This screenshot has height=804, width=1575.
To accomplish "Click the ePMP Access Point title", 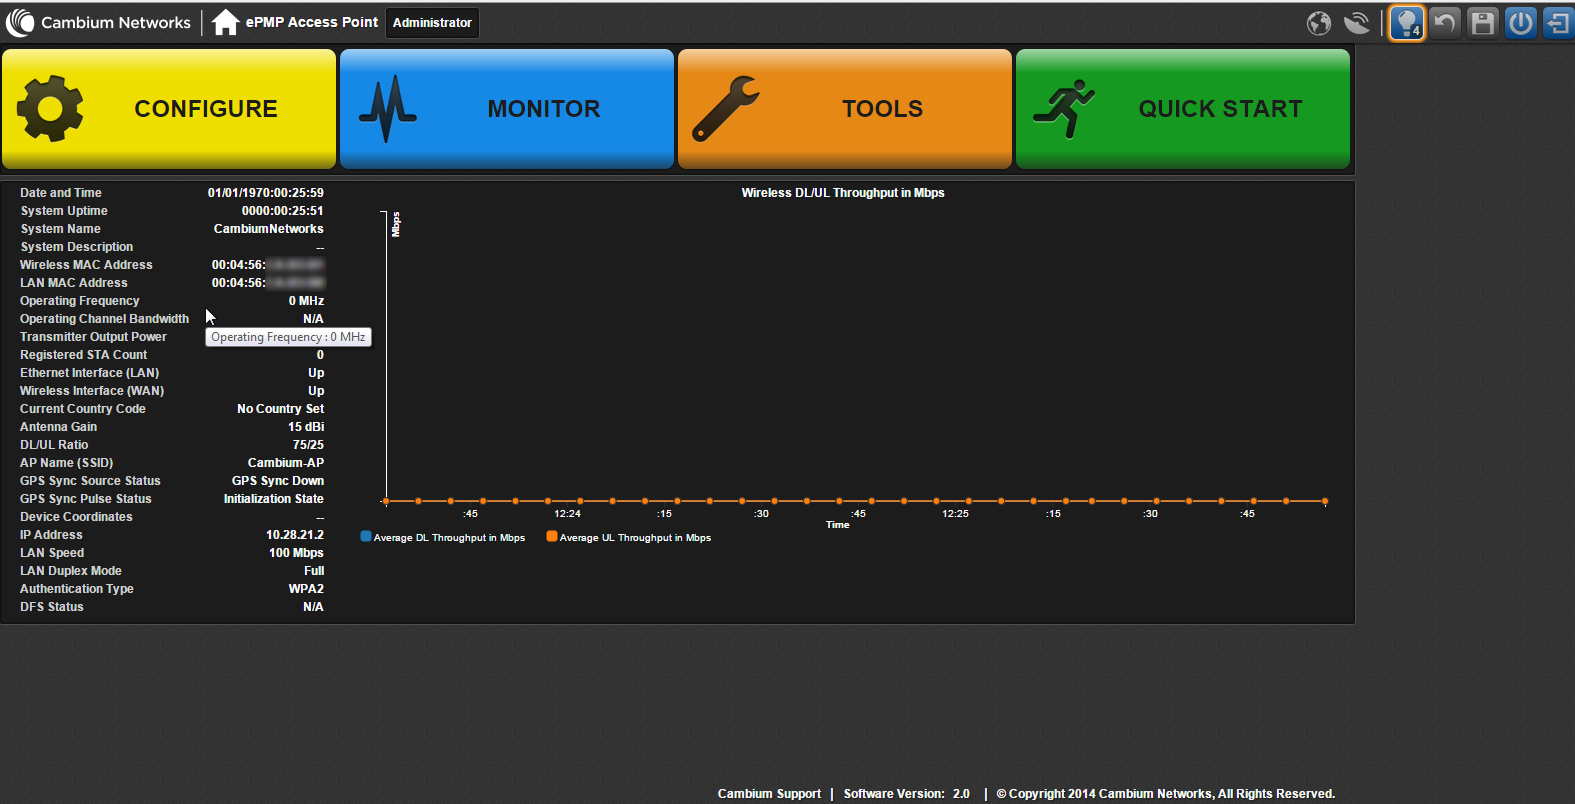I will pyautogui.click(x=312, y=22).
